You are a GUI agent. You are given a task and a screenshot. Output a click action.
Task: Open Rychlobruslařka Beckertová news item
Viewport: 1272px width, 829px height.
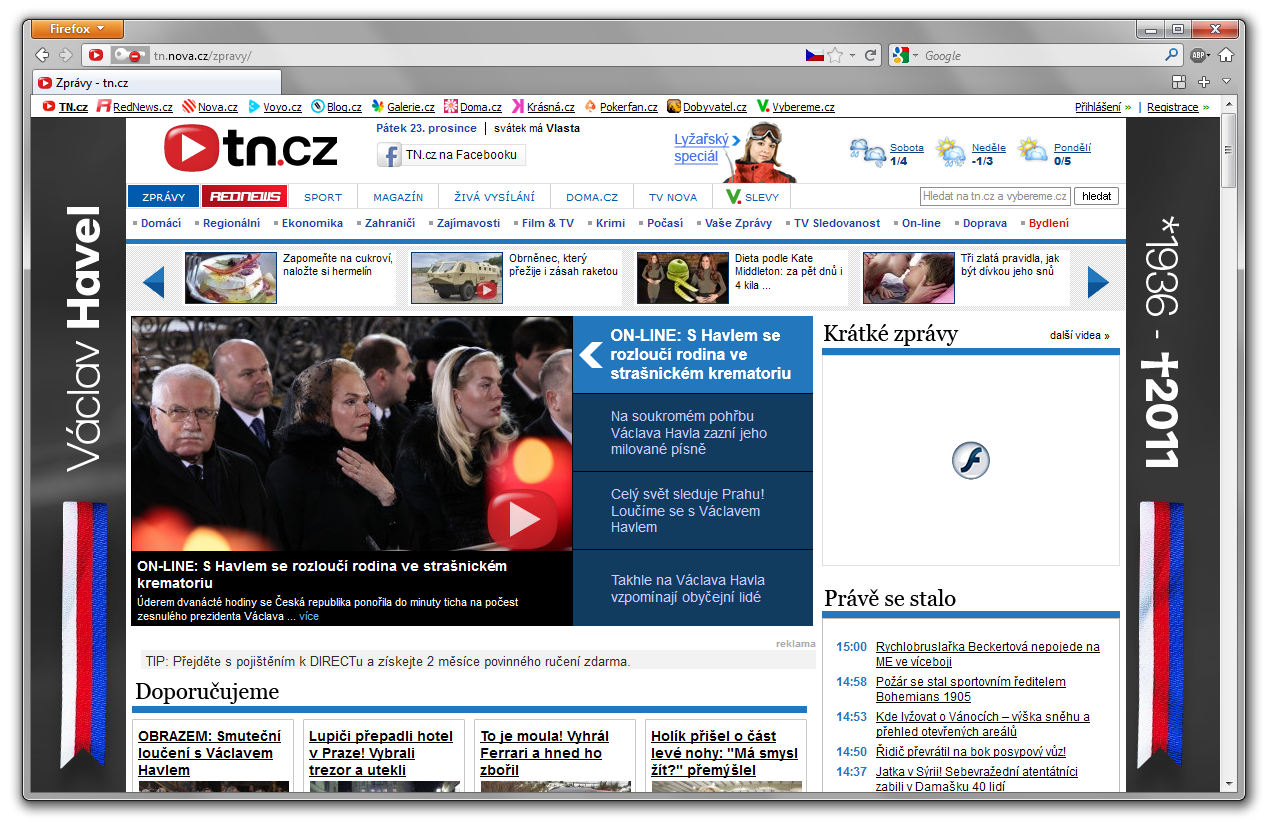[x=988, y=654]
